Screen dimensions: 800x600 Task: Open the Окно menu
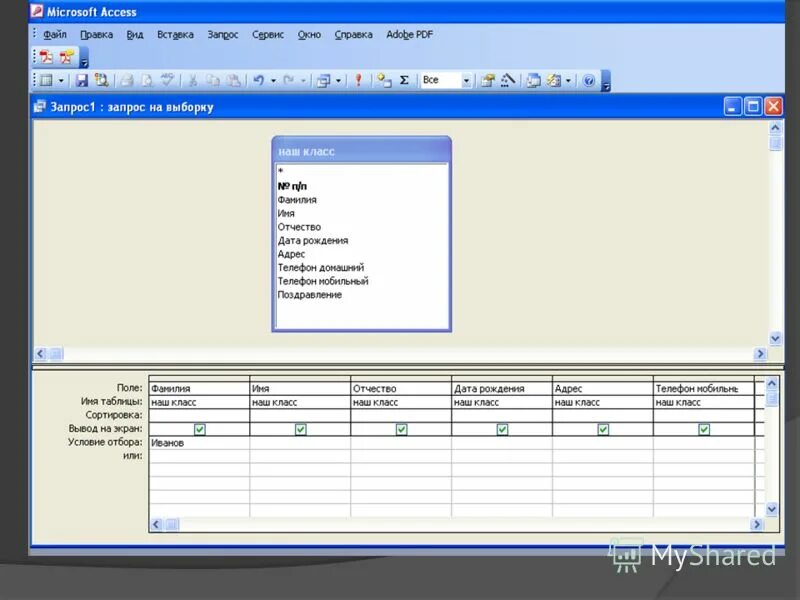tap(309, 35)
